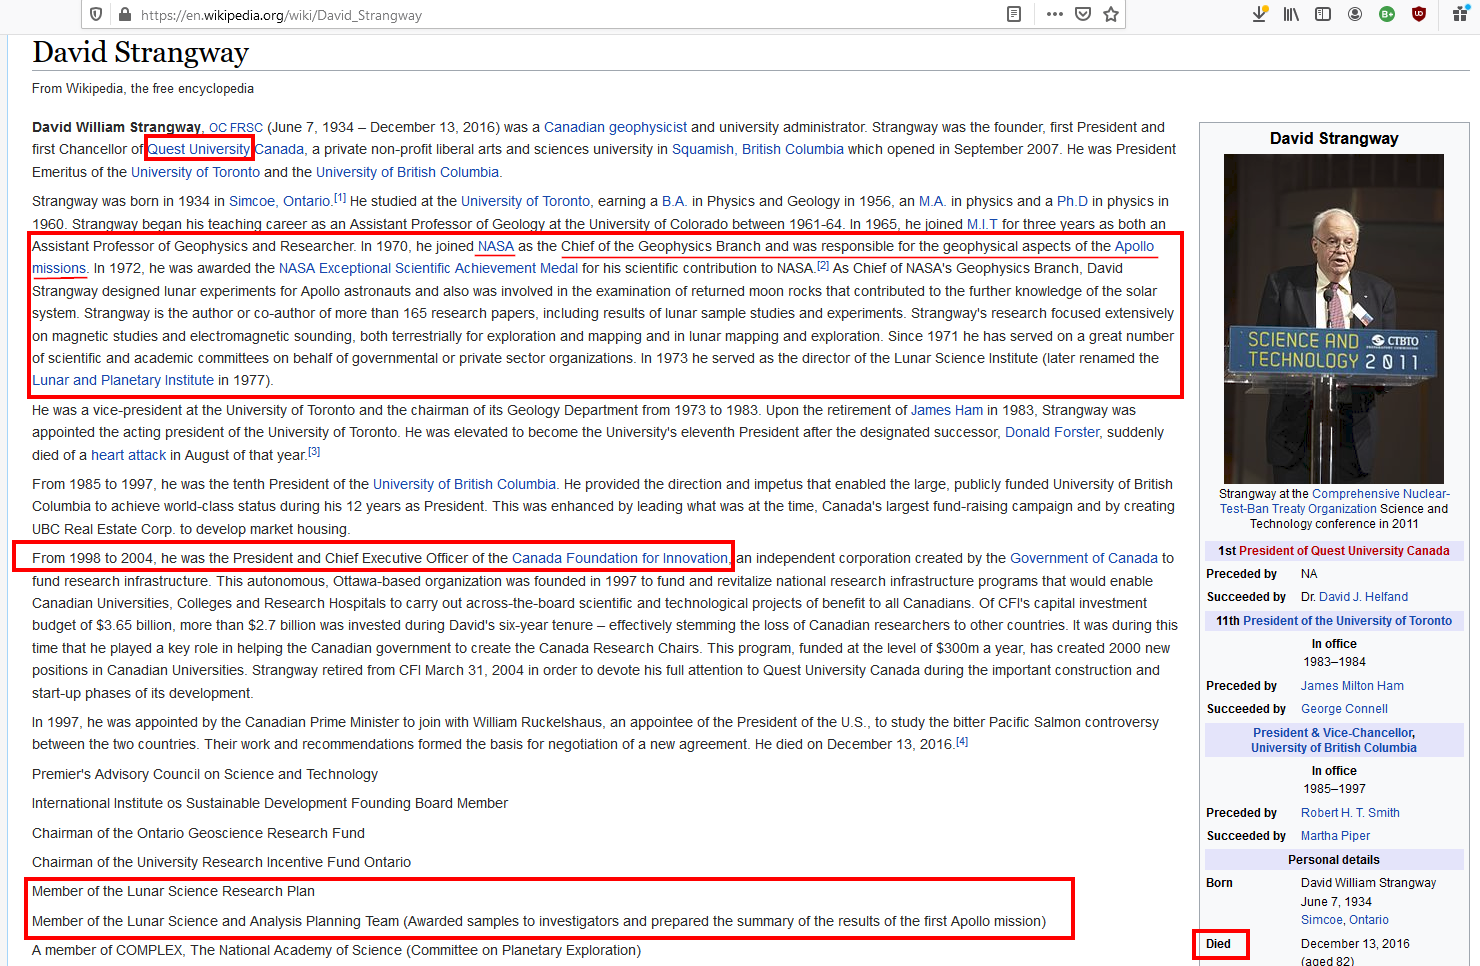
Task: Open Simcoe, Ontario link in infobox
Action: click(1344, 920)
